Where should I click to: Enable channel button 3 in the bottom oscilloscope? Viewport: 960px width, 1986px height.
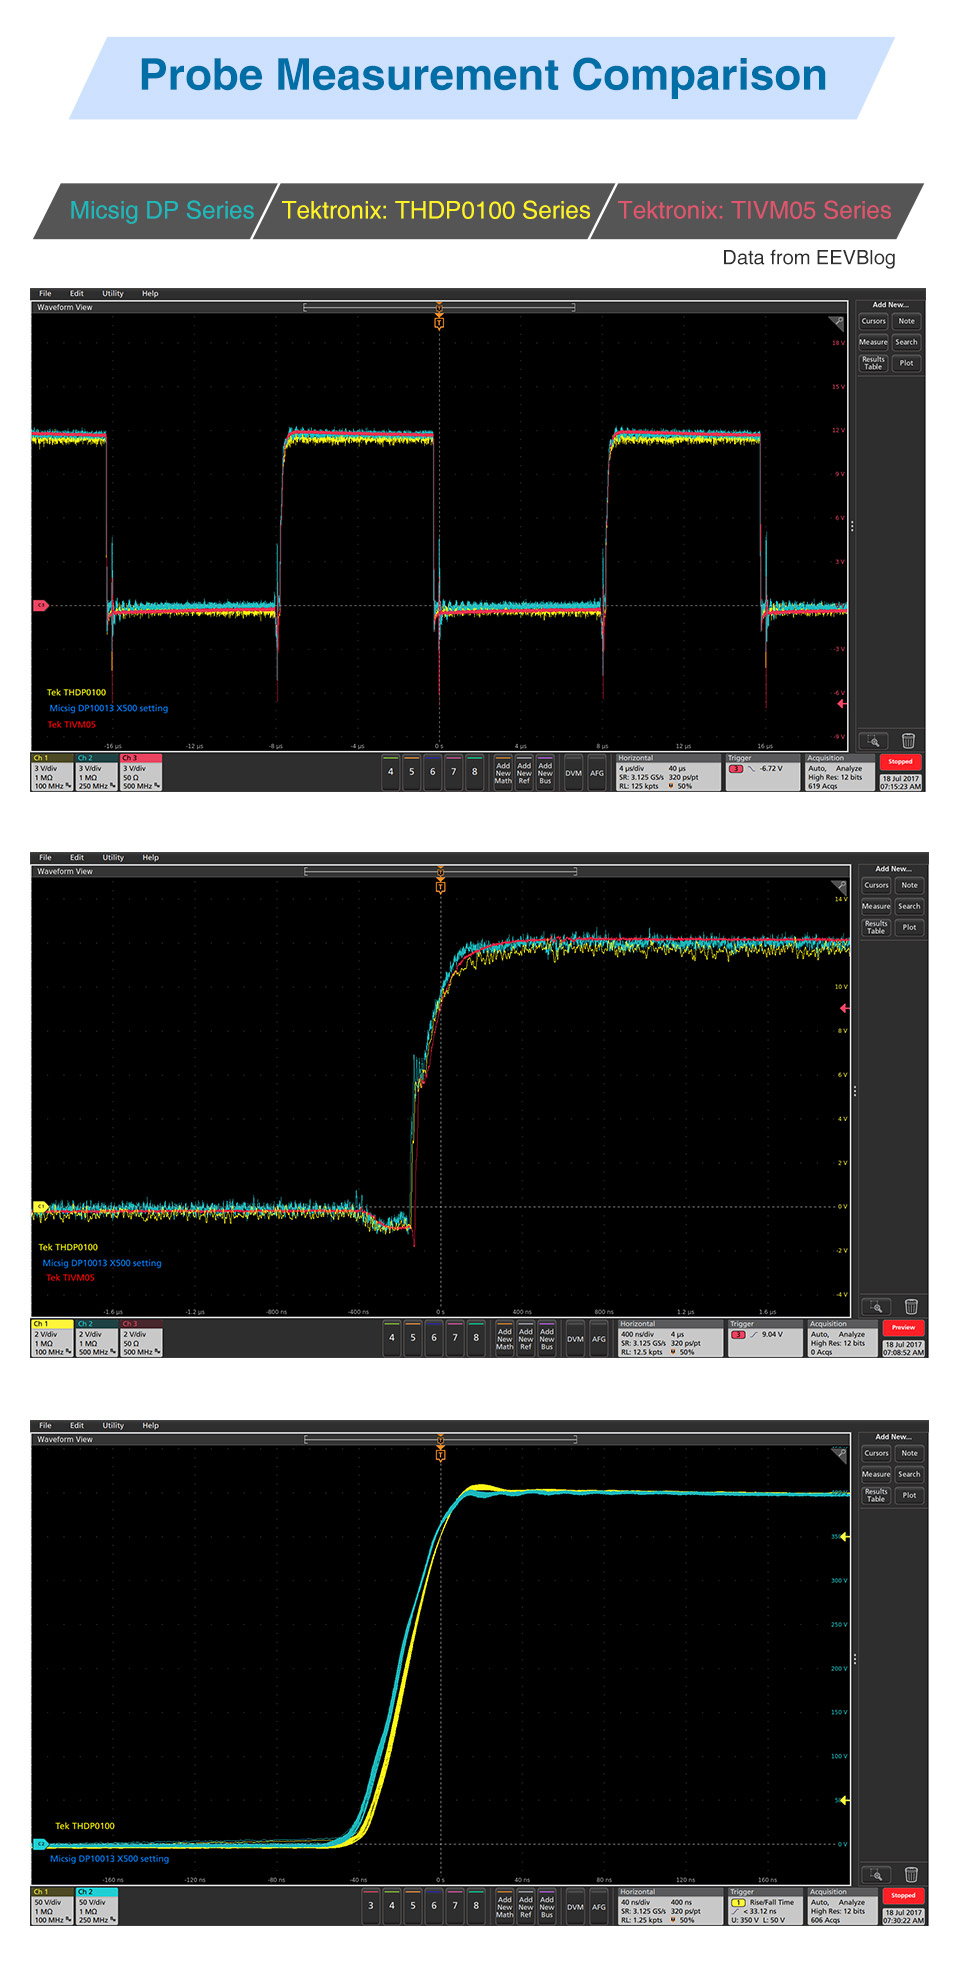(x=371, y=1906)
